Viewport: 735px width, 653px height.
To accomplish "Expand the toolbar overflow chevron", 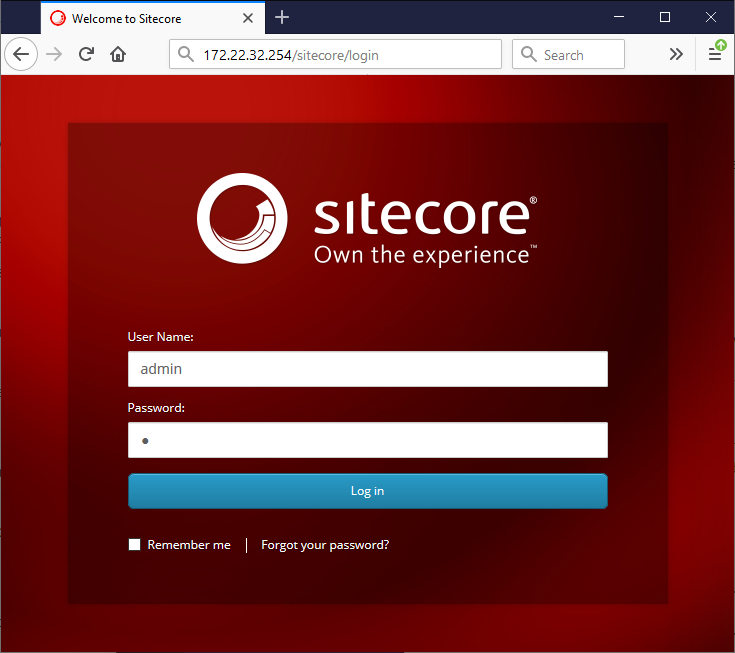I will point(676,55).
